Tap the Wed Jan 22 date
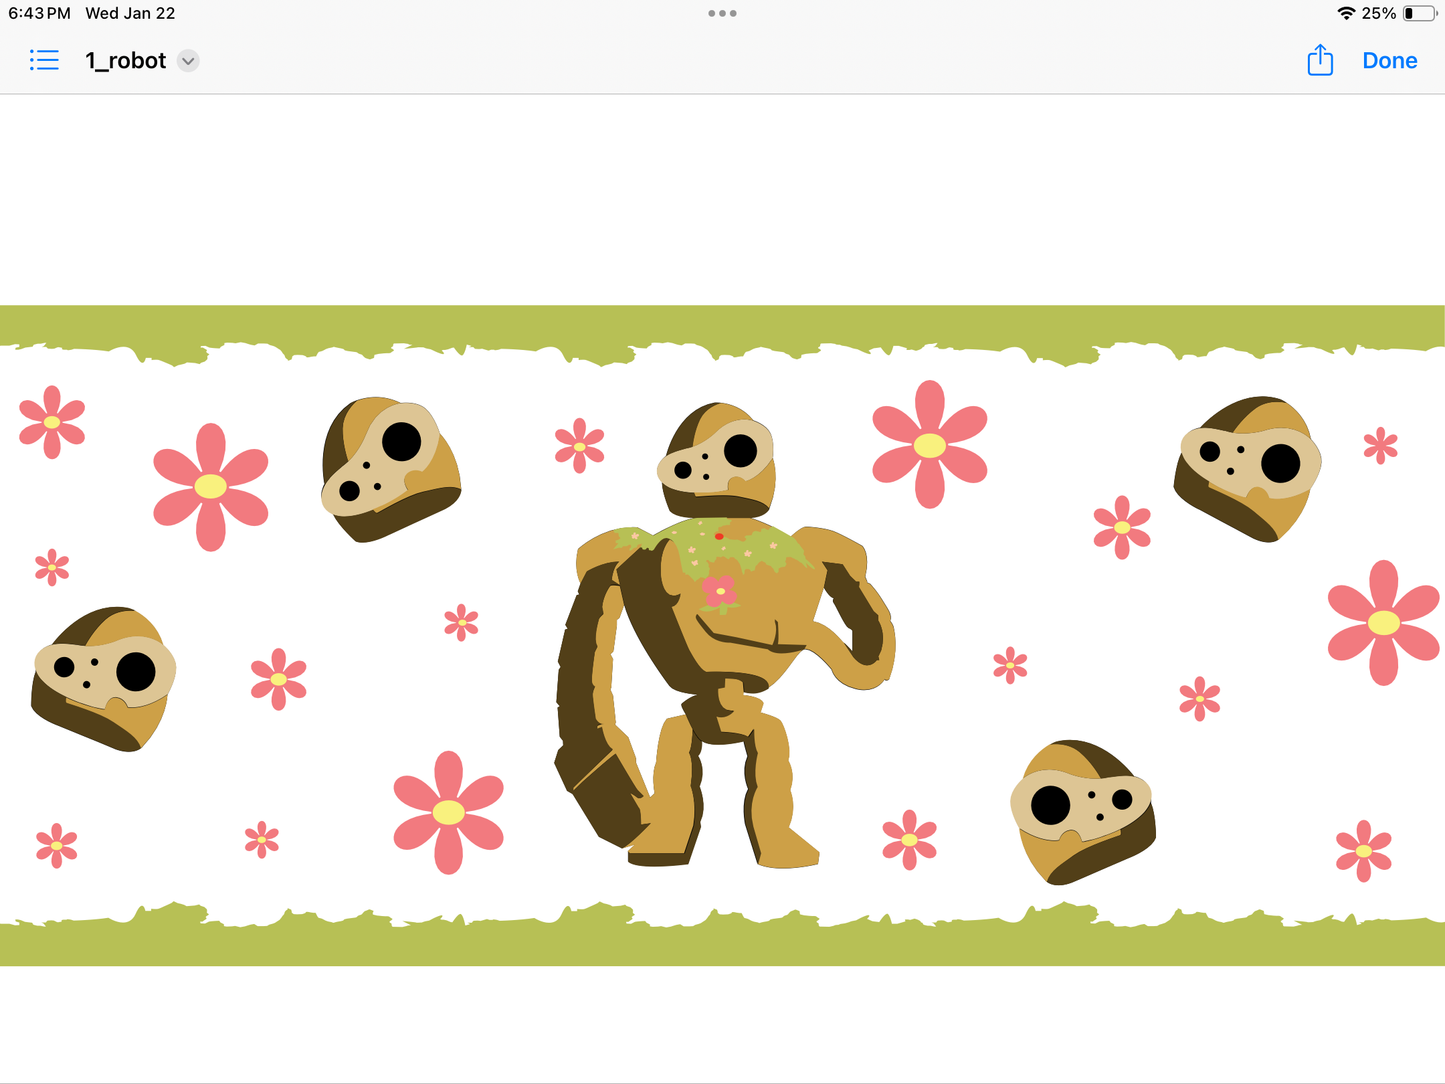Screen dimensions: 1445x1084 [x=130, y=14]
